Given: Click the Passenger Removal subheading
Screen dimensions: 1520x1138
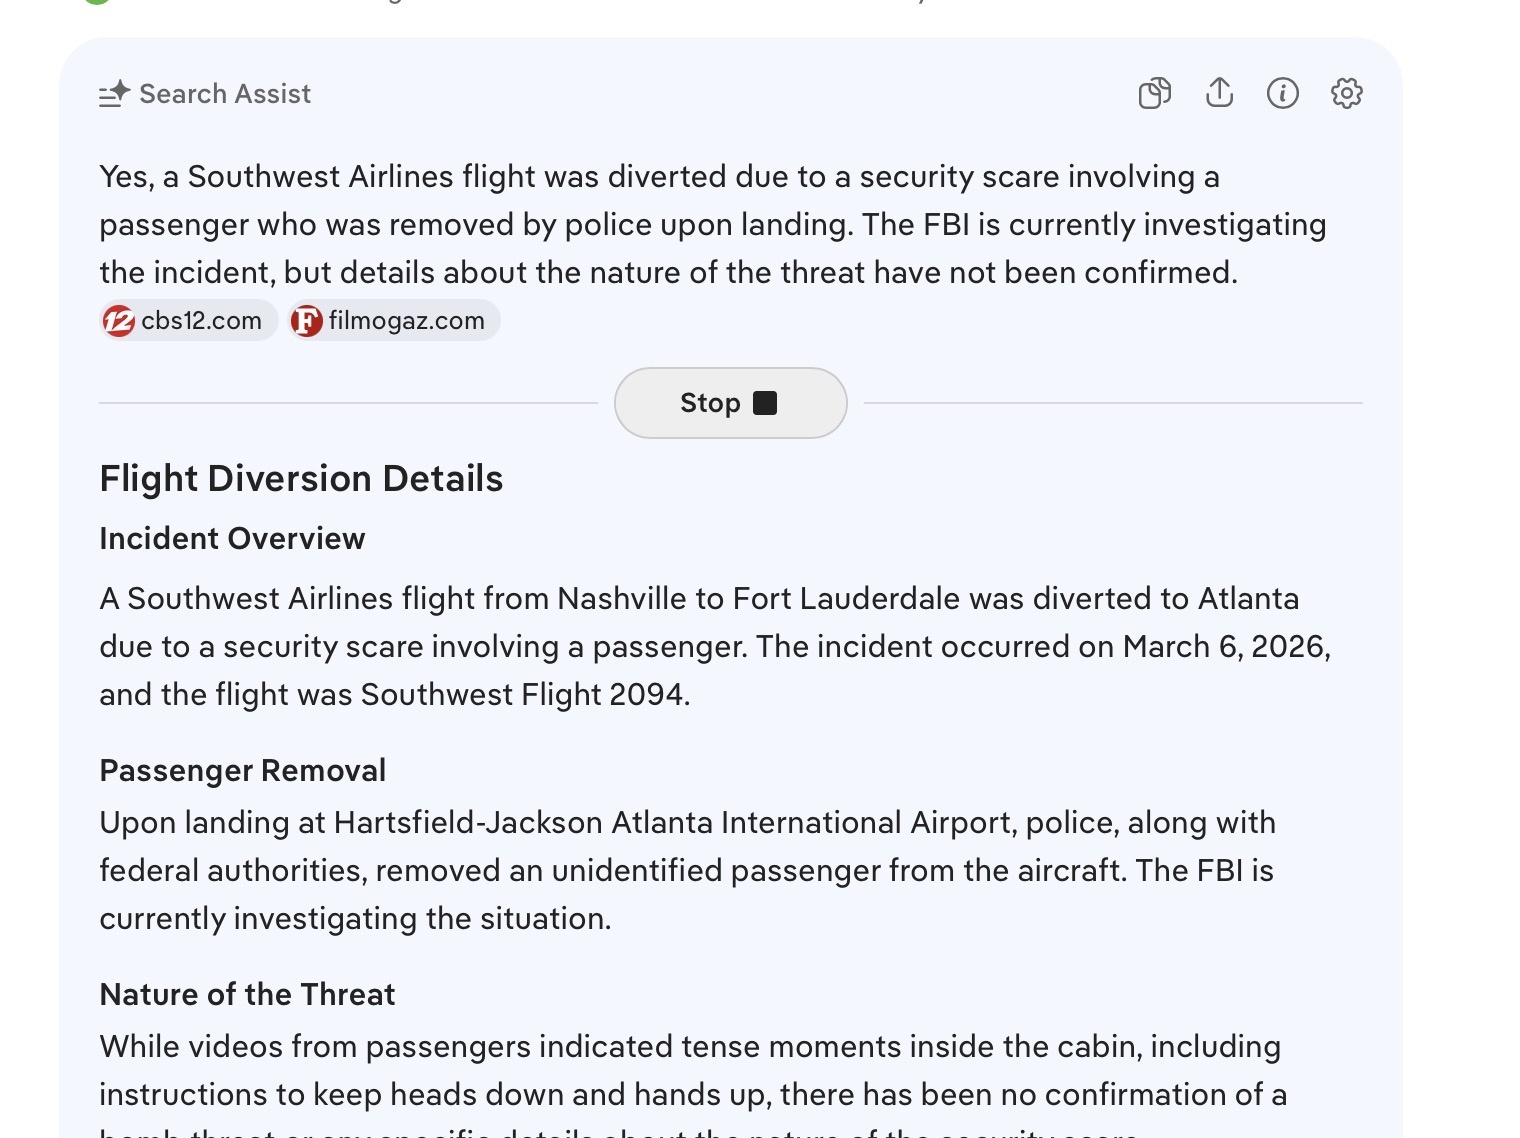Looking at the screenshot, I should pyautogui.click(x=242, y=771).
